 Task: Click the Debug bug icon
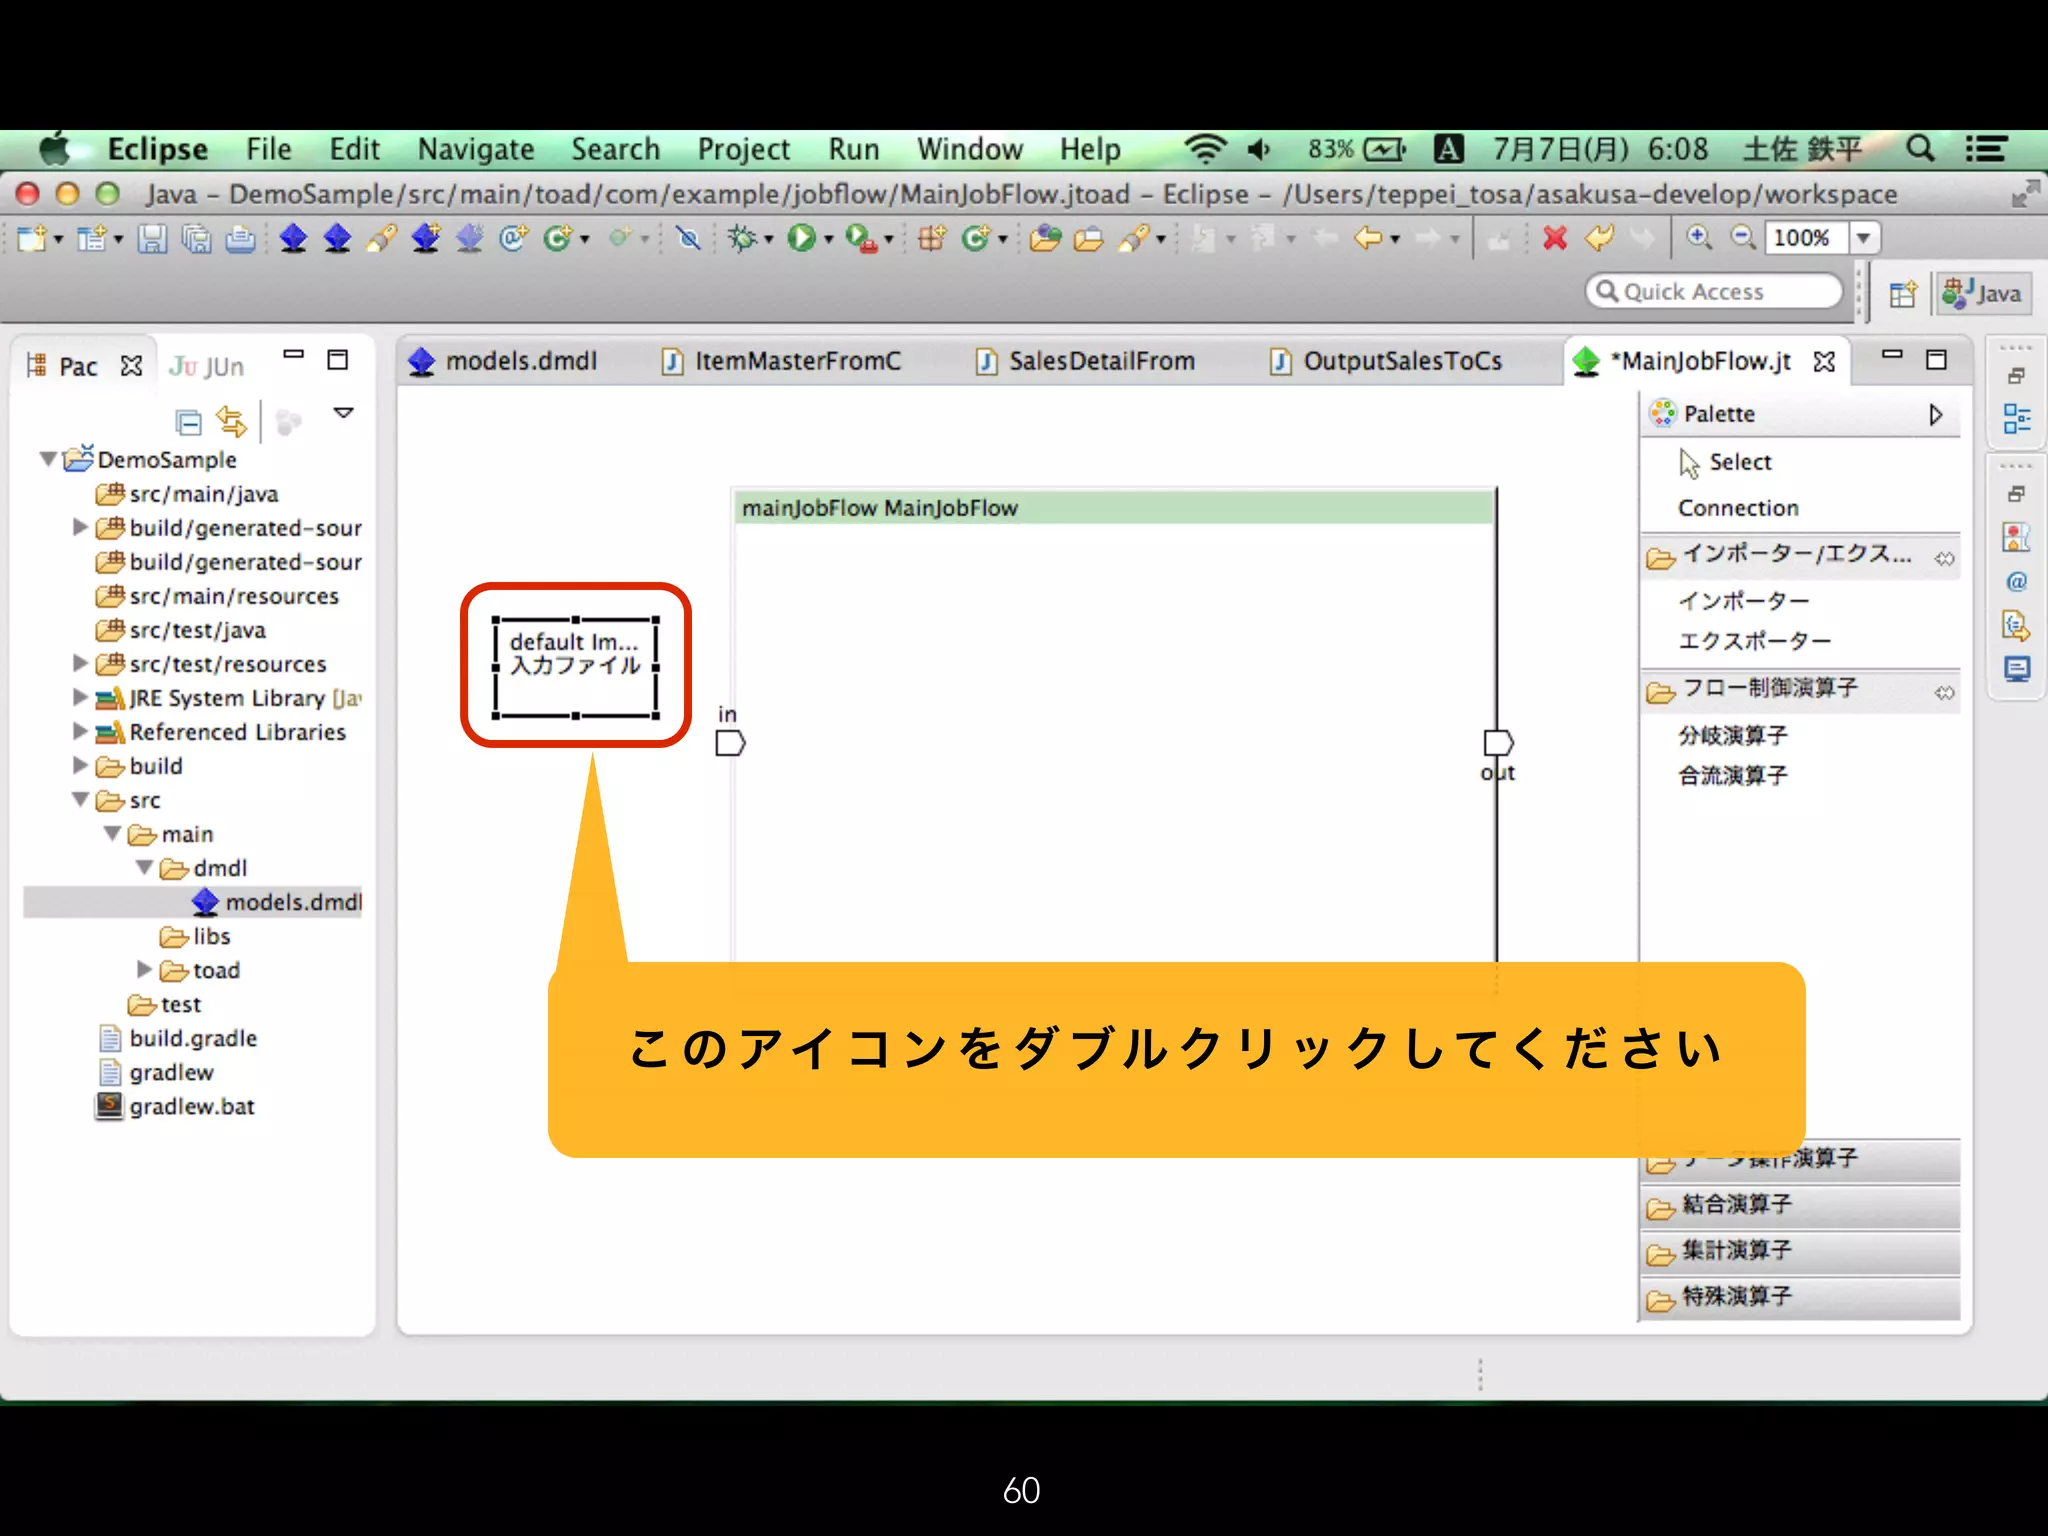[743, 238]
